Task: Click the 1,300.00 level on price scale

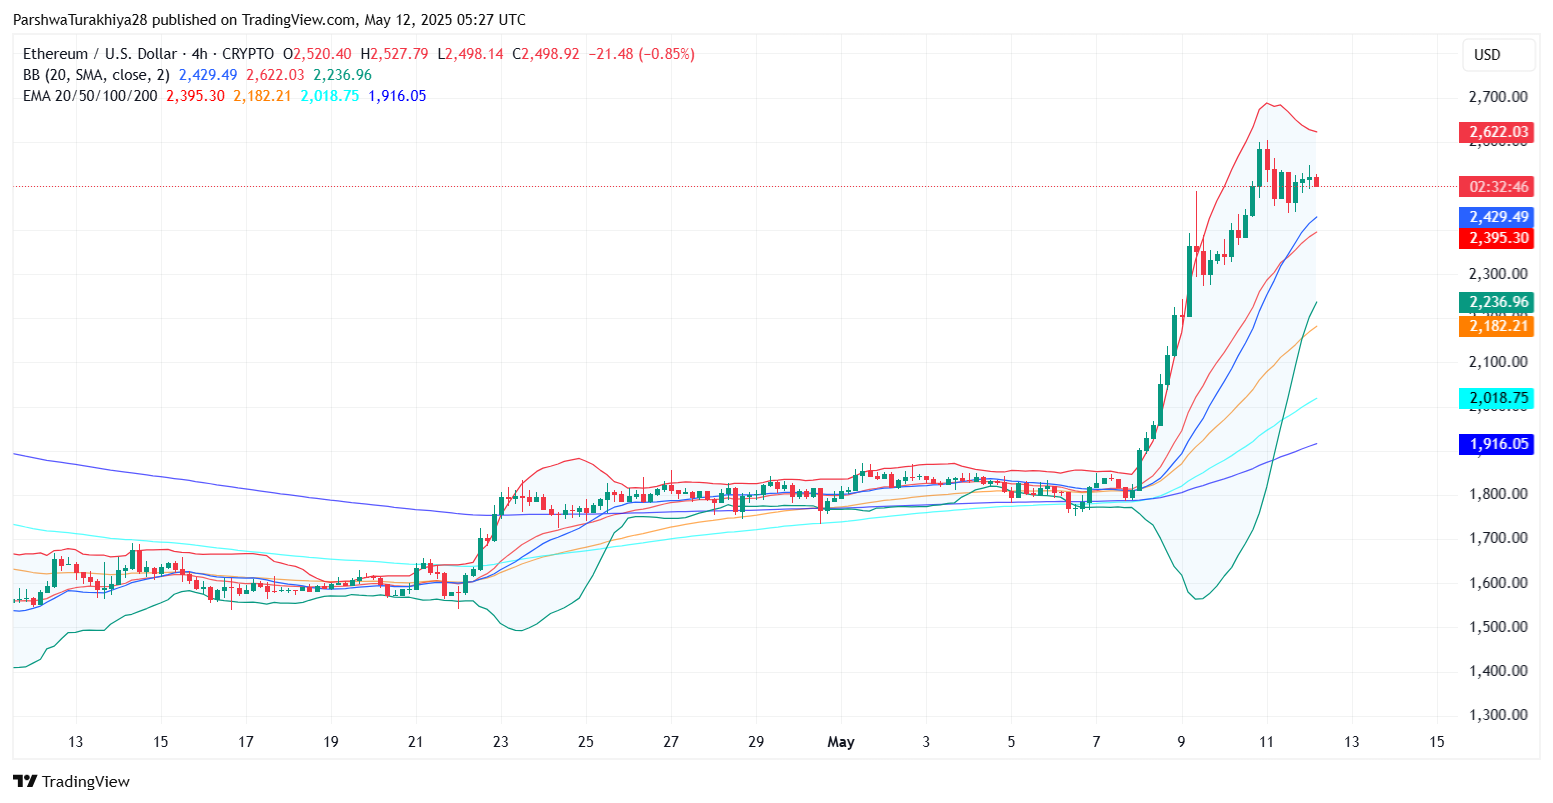Action: tap(1497, 715)
